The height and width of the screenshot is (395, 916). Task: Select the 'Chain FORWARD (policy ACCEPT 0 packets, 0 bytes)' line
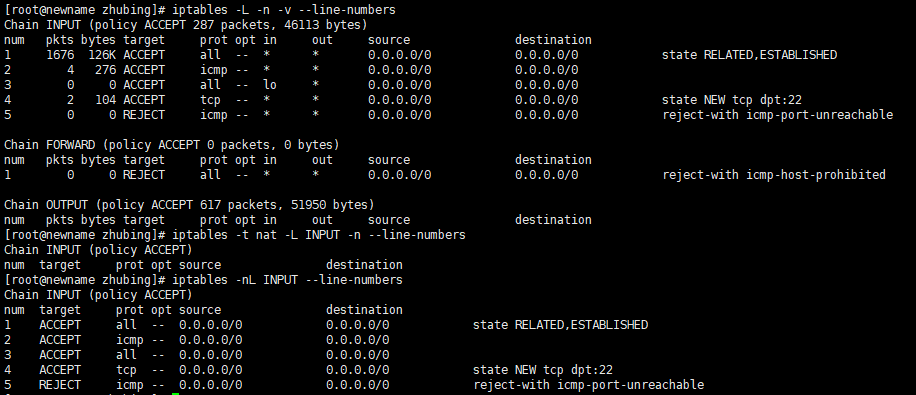[x=171, y=145]
